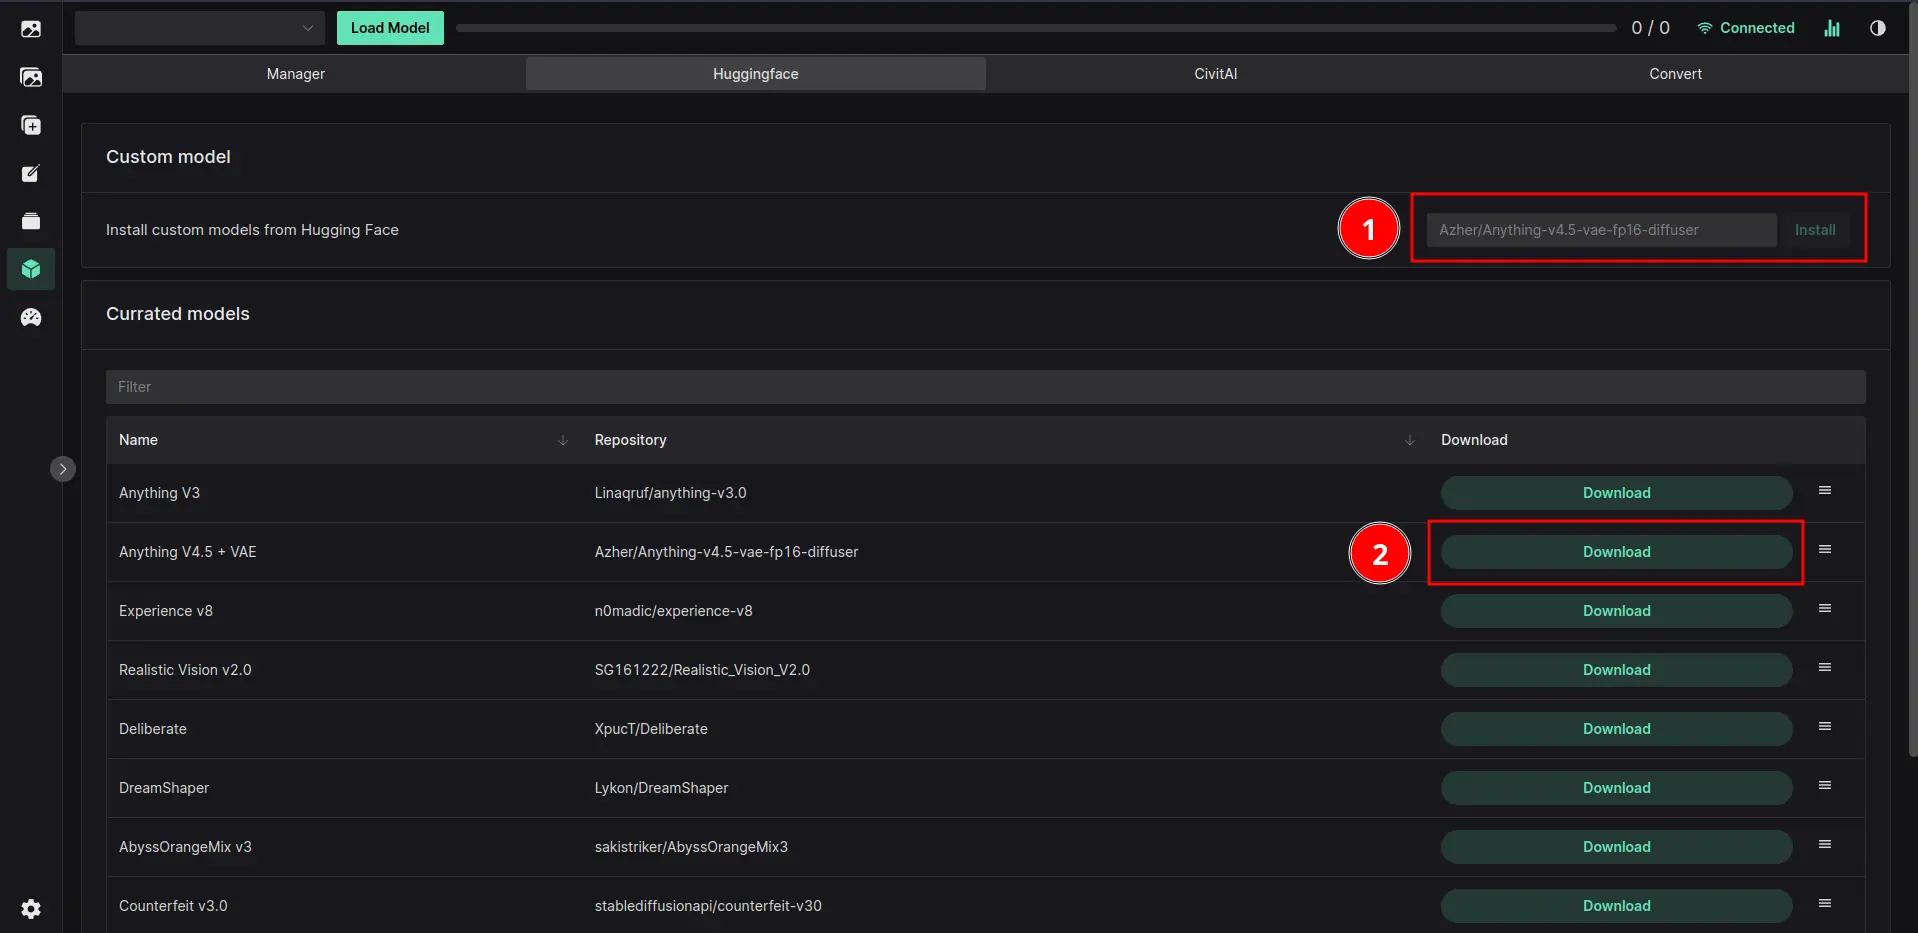Click the Anything V3 name cell
Viewport: 1918px width, 933px height.
click(x=159, y=493)
